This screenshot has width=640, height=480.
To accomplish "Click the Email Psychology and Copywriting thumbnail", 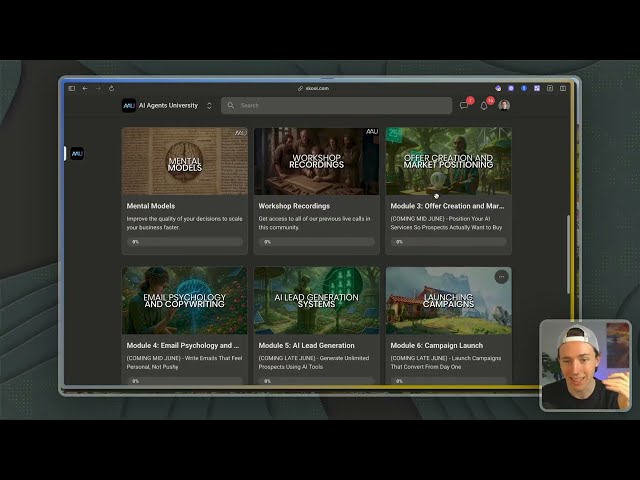I will pos(184,299).
